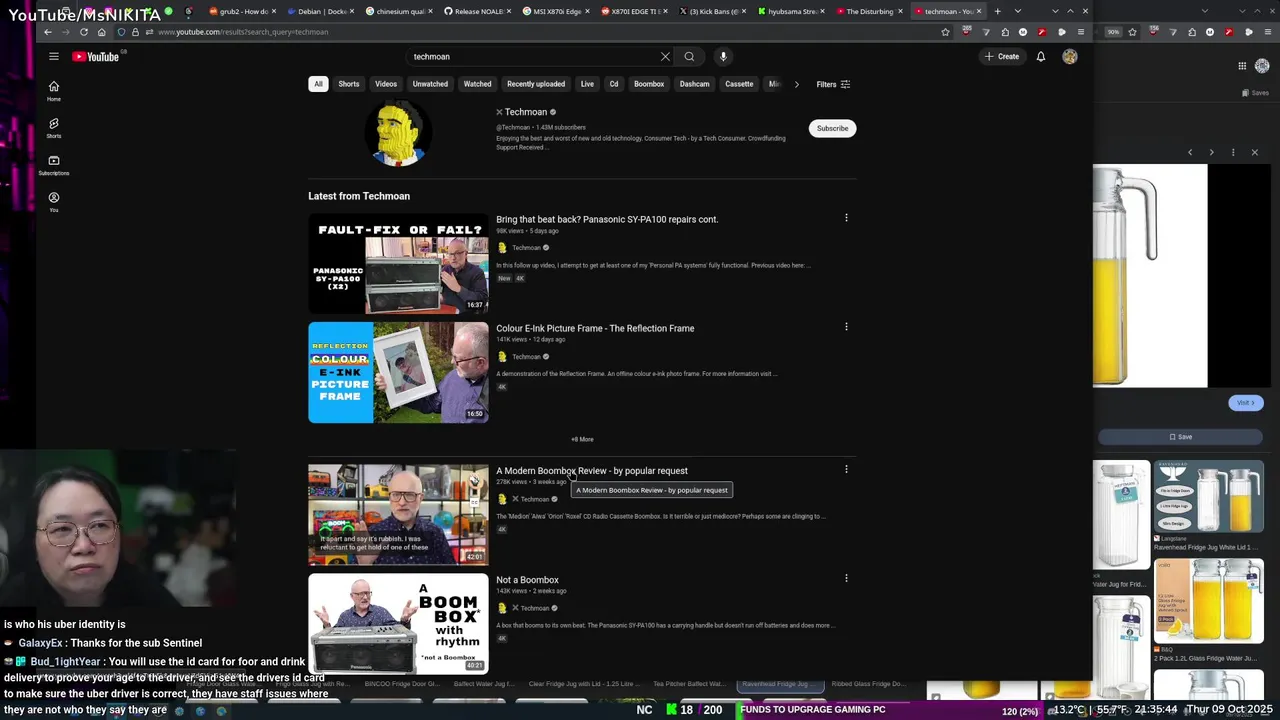Open the YouTube account avatar menu
The height and width of the screenshot is (720, 1280).
1070,57
